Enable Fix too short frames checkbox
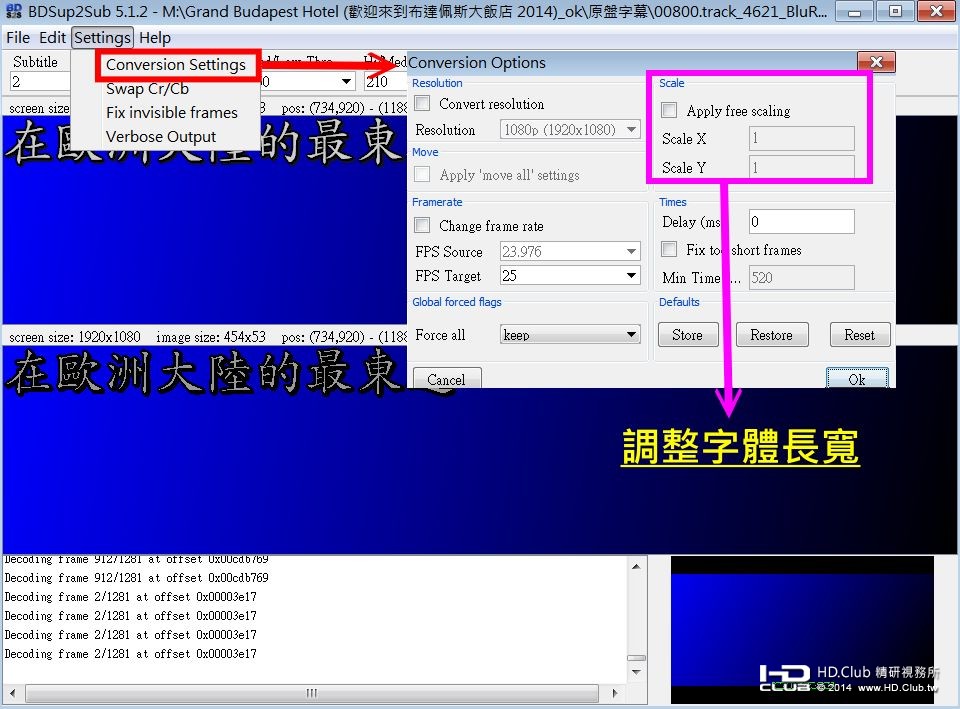Image resolution: width=960 pixels, height=709 pixels. (x=669, y=249)
